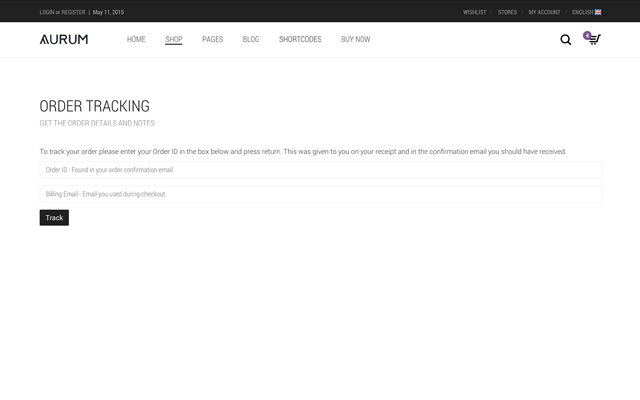640x400 pixels.
Task: Visit the Stores link
Action: pos(507,12)
